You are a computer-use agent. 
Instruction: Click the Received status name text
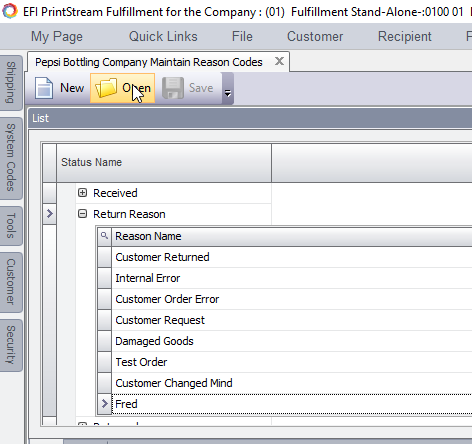(115, 193)
